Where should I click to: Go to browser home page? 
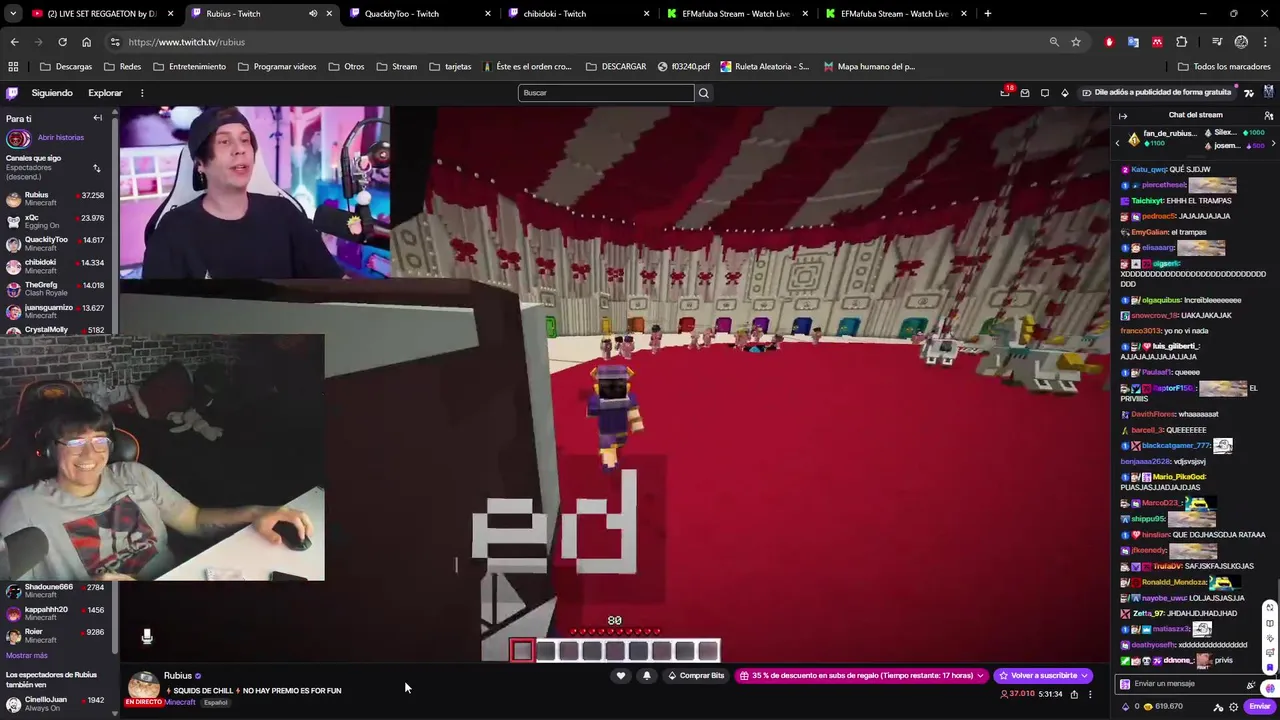coord(86,42)
